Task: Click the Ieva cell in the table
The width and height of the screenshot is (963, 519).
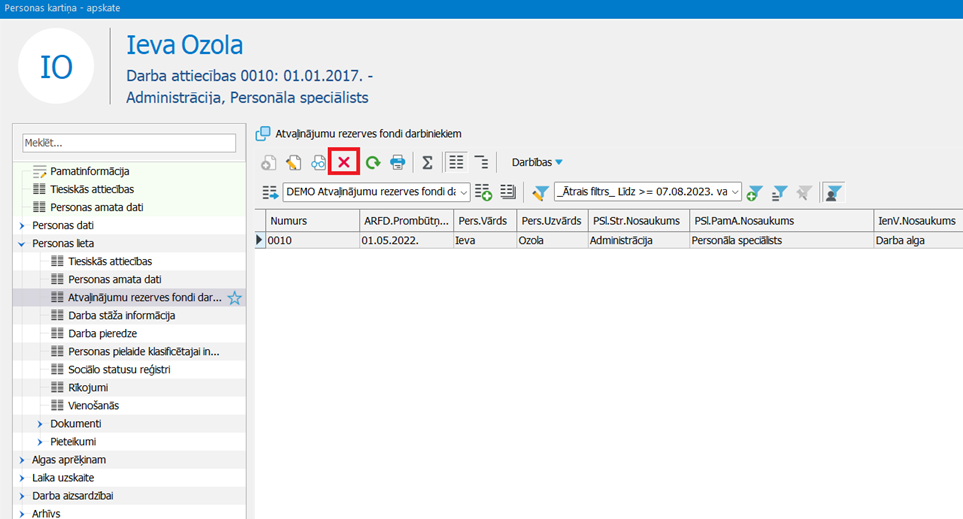Action: click(485, 240)
